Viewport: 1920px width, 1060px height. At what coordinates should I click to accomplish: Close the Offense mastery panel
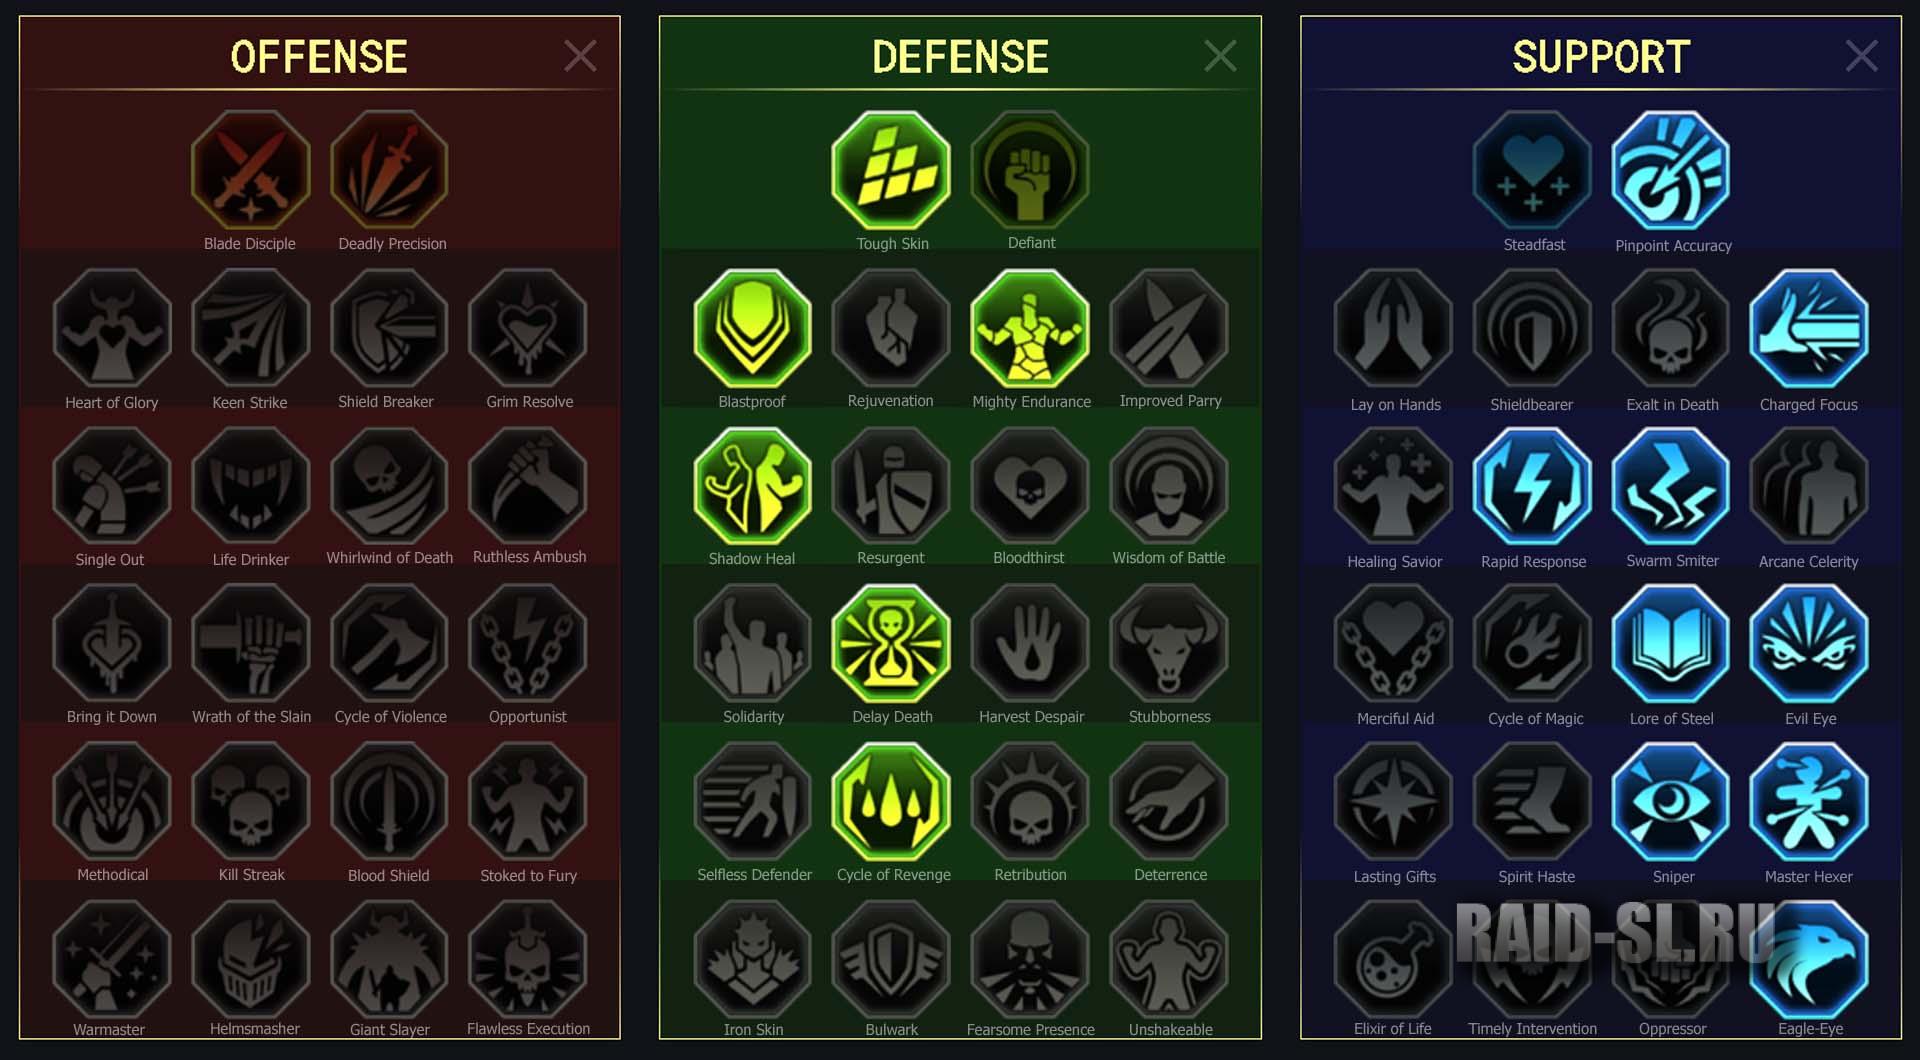pos(580,56)
